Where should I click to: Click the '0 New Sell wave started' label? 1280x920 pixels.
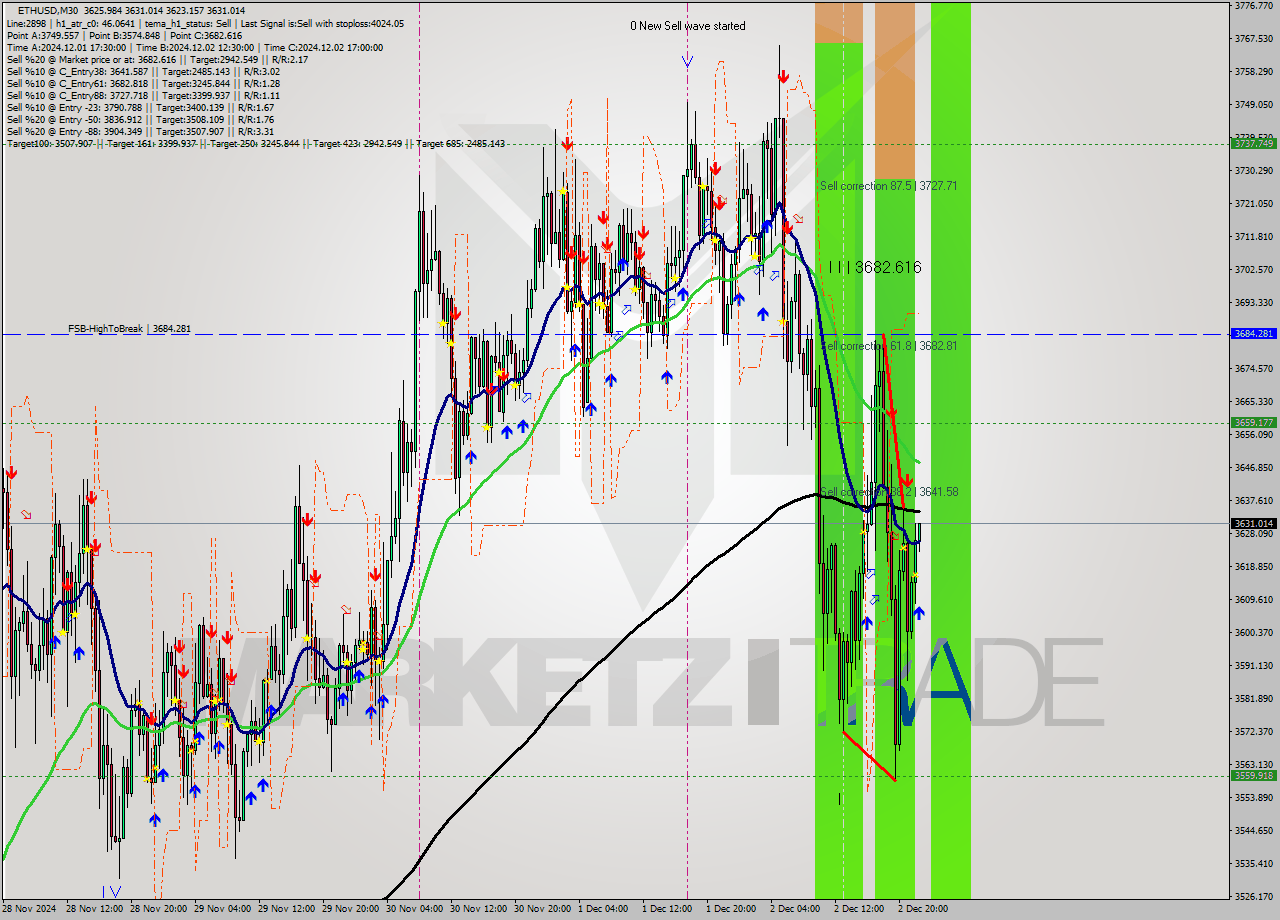pyautogui.click(x=687, y=26)
